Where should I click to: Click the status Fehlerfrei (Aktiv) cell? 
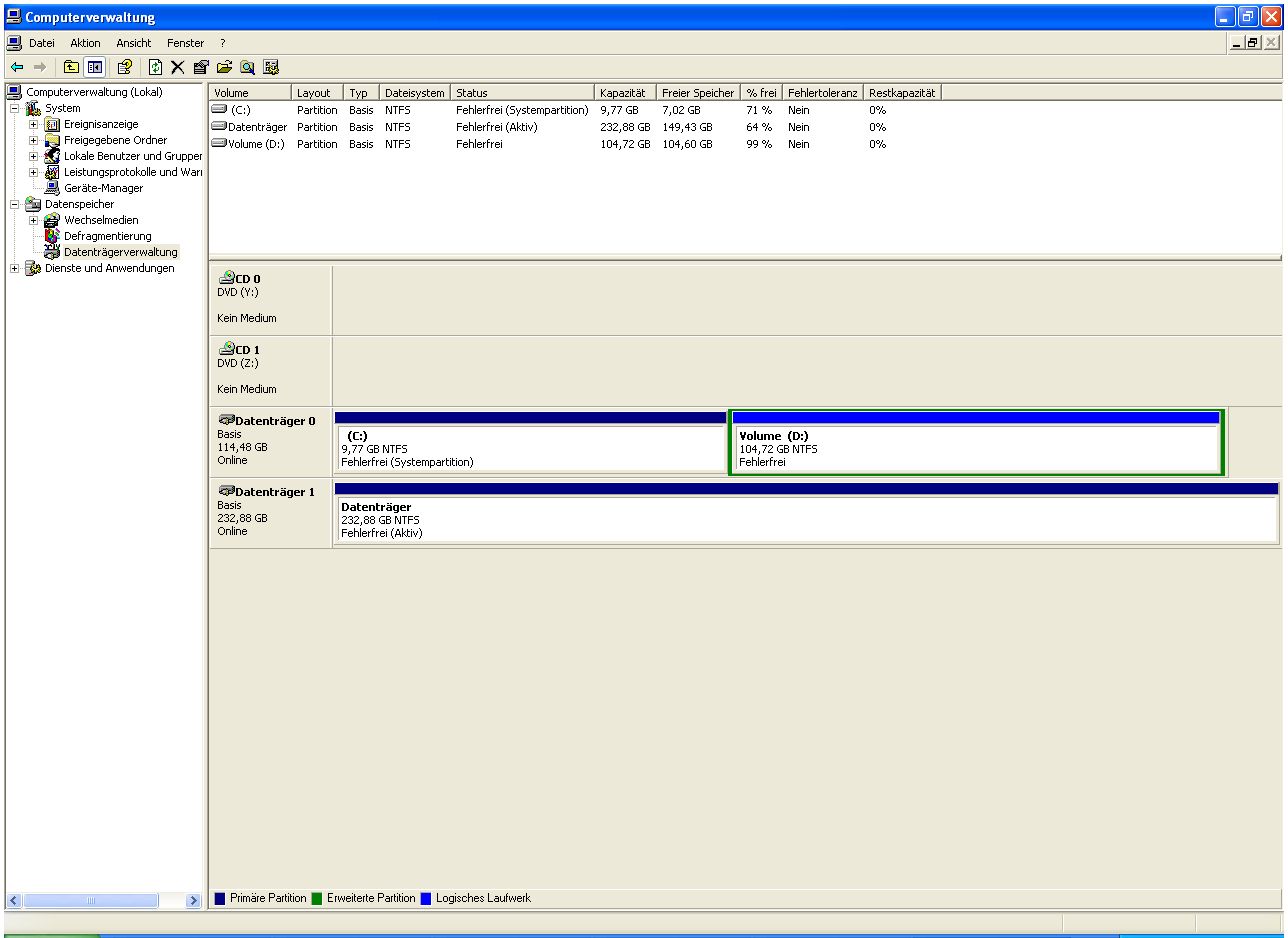[497, 127]
